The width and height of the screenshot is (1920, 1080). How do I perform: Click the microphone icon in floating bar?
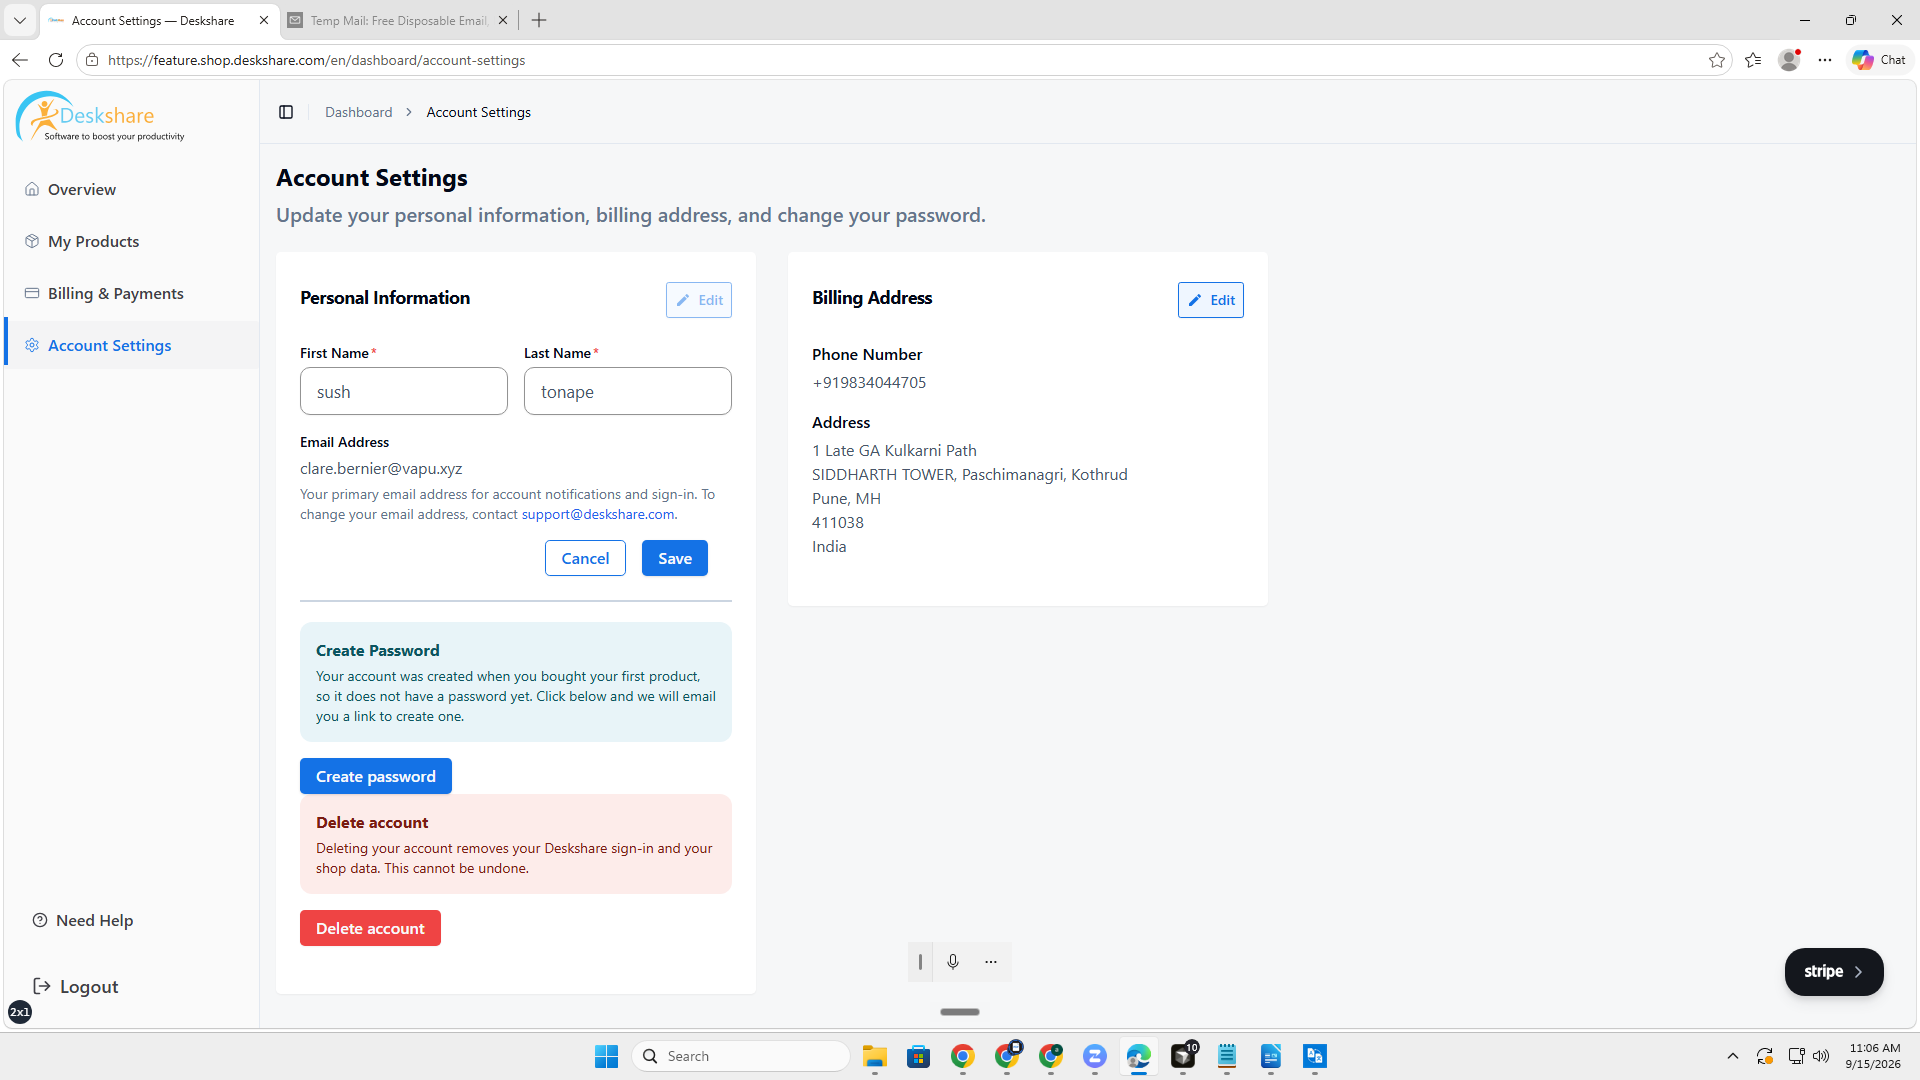[x=953, y=961]
